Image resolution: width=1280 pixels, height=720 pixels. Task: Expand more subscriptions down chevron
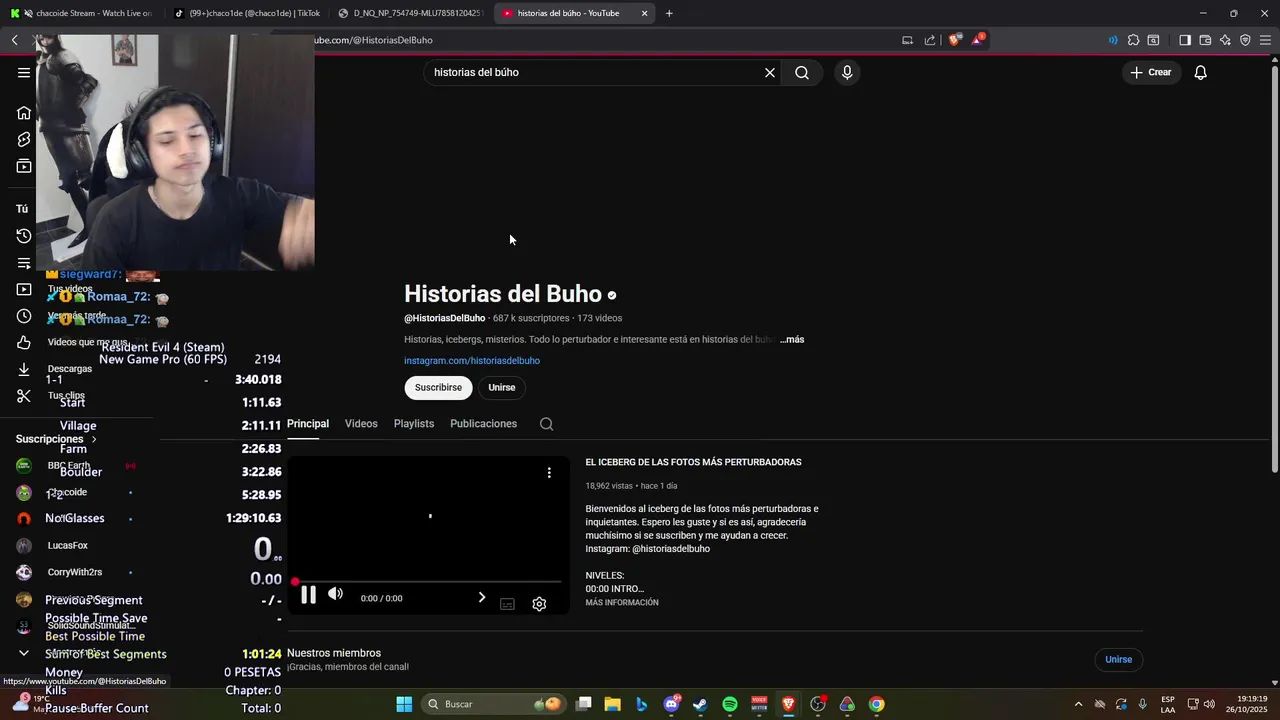tap(24, 653)
